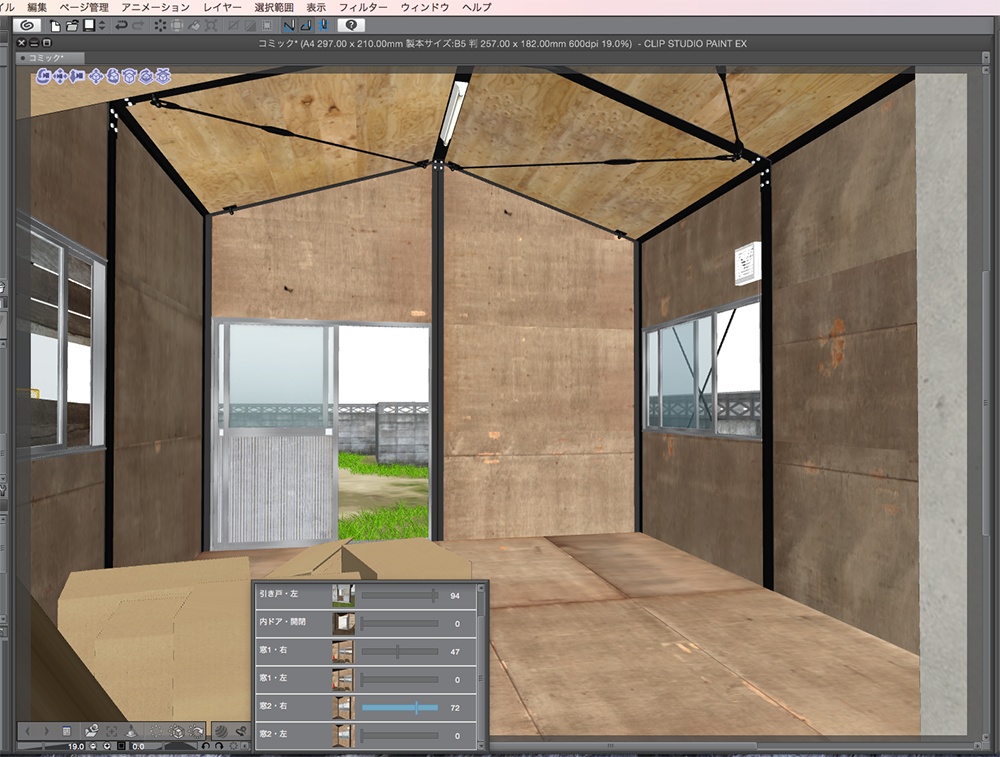1000x757 pixels.
Task: Open the 3D object list icon
Action: click(x=66, y=731)
